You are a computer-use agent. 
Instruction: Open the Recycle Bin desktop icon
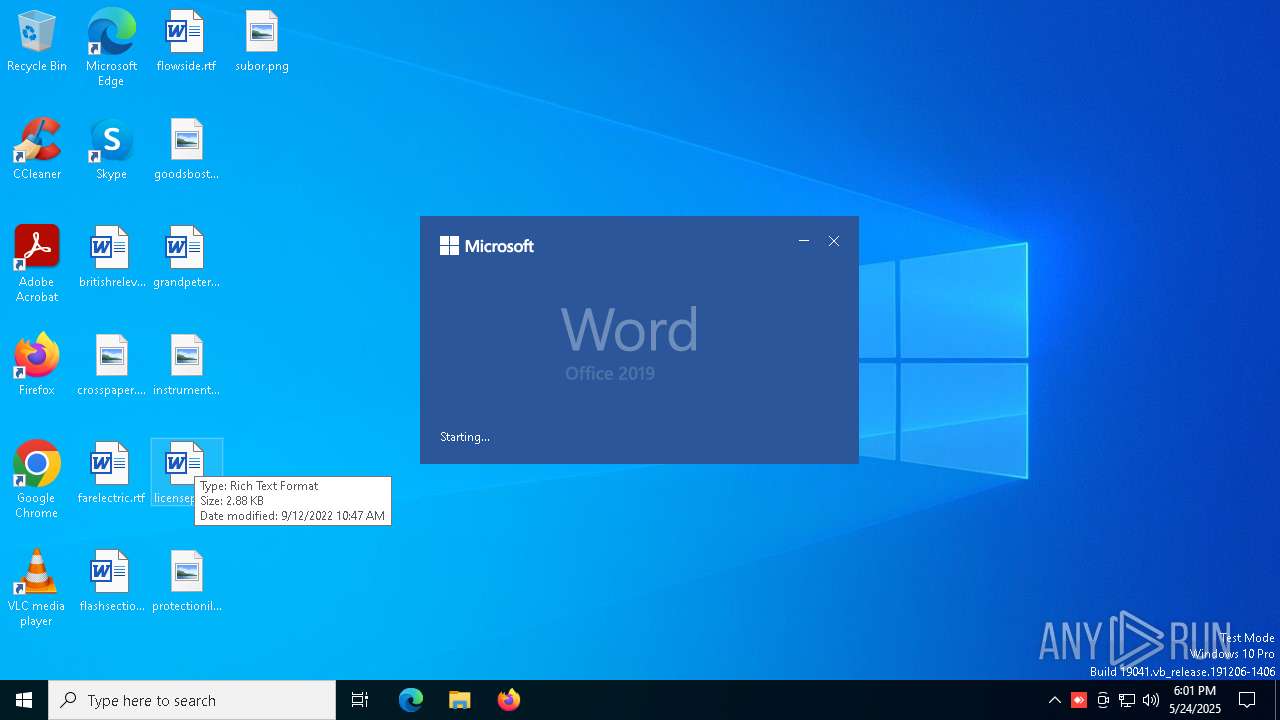(x=37, y=41)
